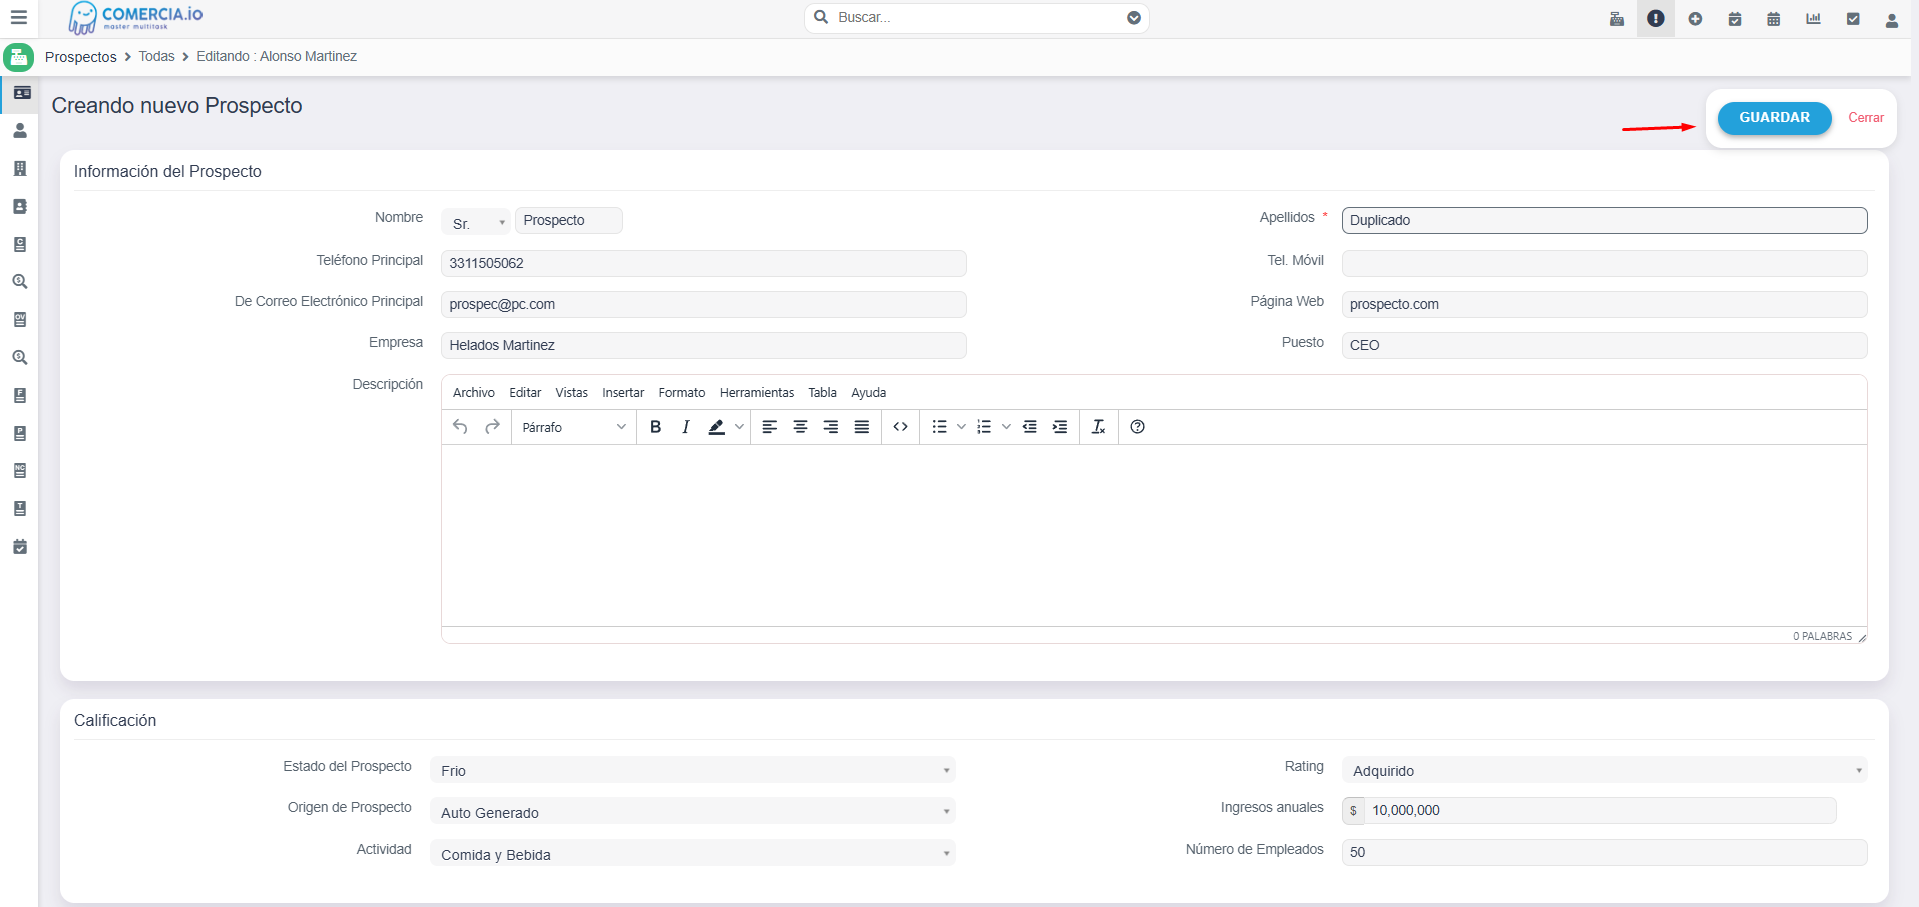
Task: Insert a numbered list
Action: (984, 427)
